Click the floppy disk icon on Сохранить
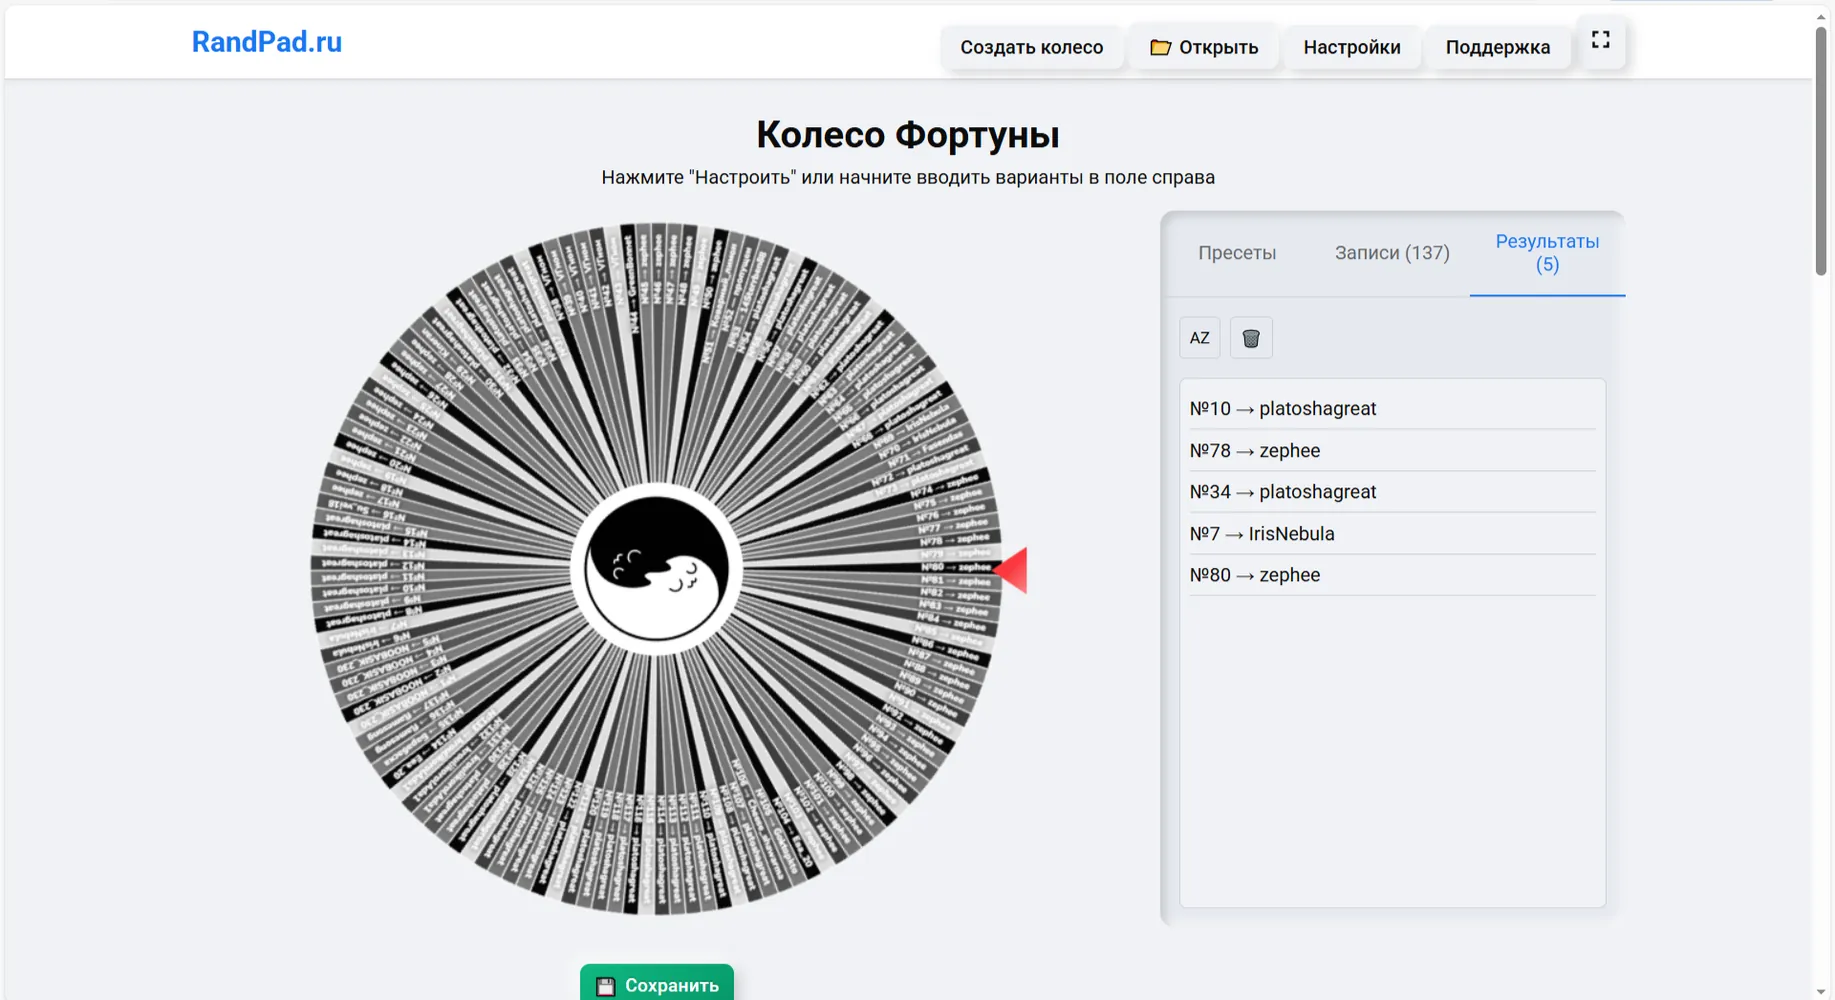 [x=605, y=986]
